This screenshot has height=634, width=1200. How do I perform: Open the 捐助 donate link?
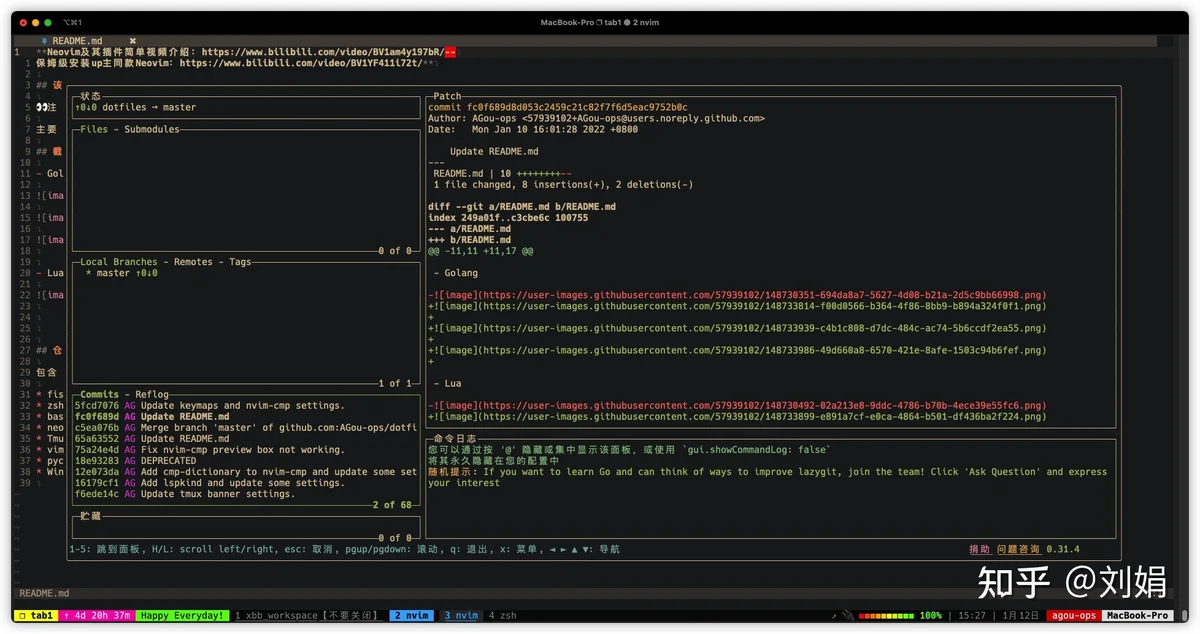click(x=979, y=549)
